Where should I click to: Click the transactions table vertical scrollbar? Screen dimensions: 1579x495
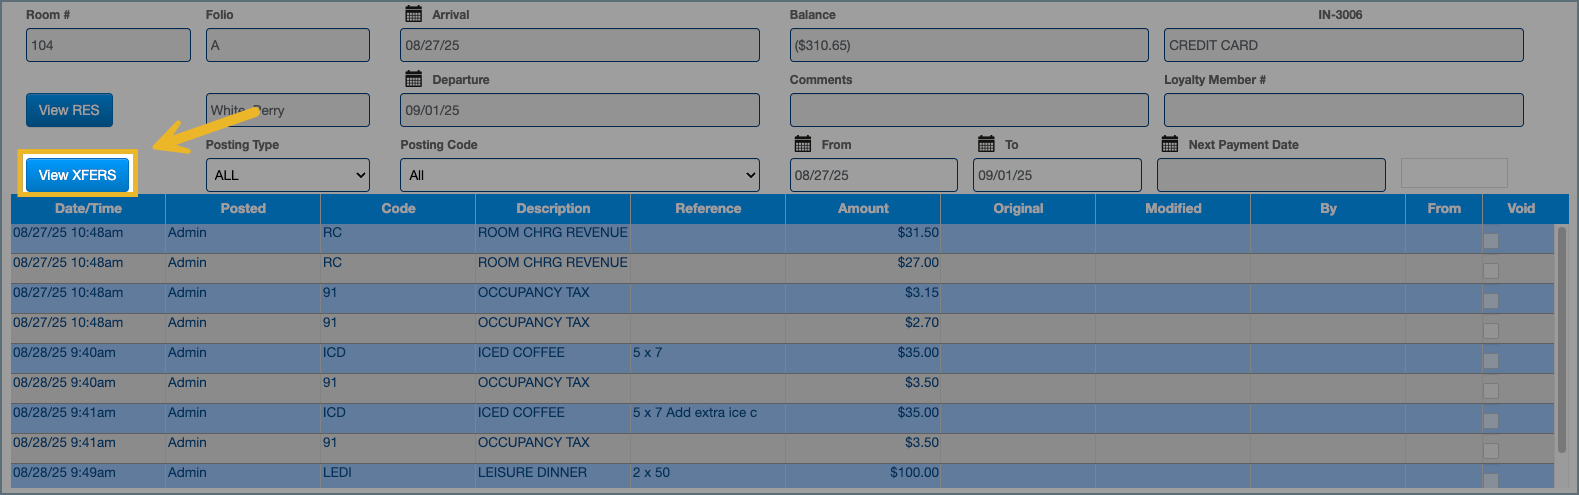coord(1561,340)
